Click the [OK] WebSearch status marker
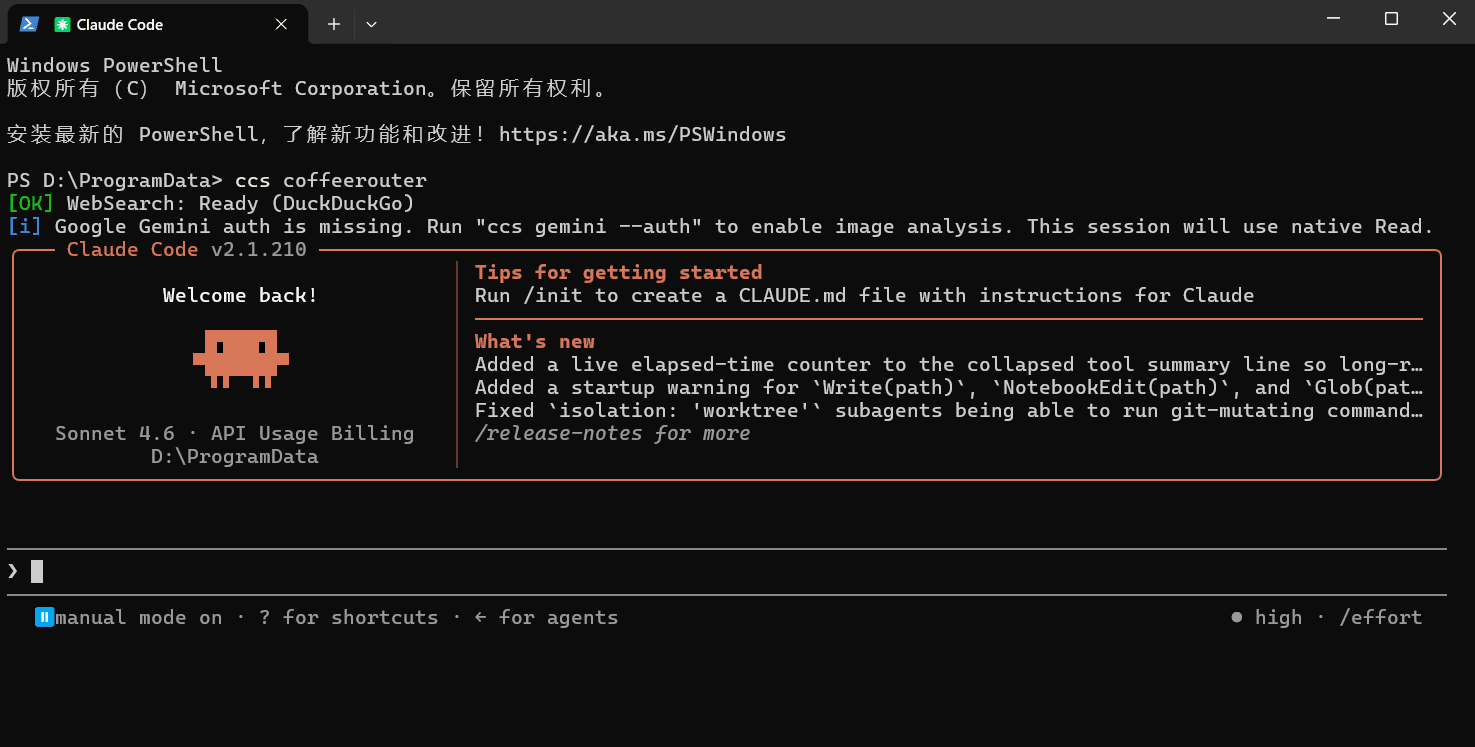The height and width of the screenshot is (747, 1475). click(31, 203)
